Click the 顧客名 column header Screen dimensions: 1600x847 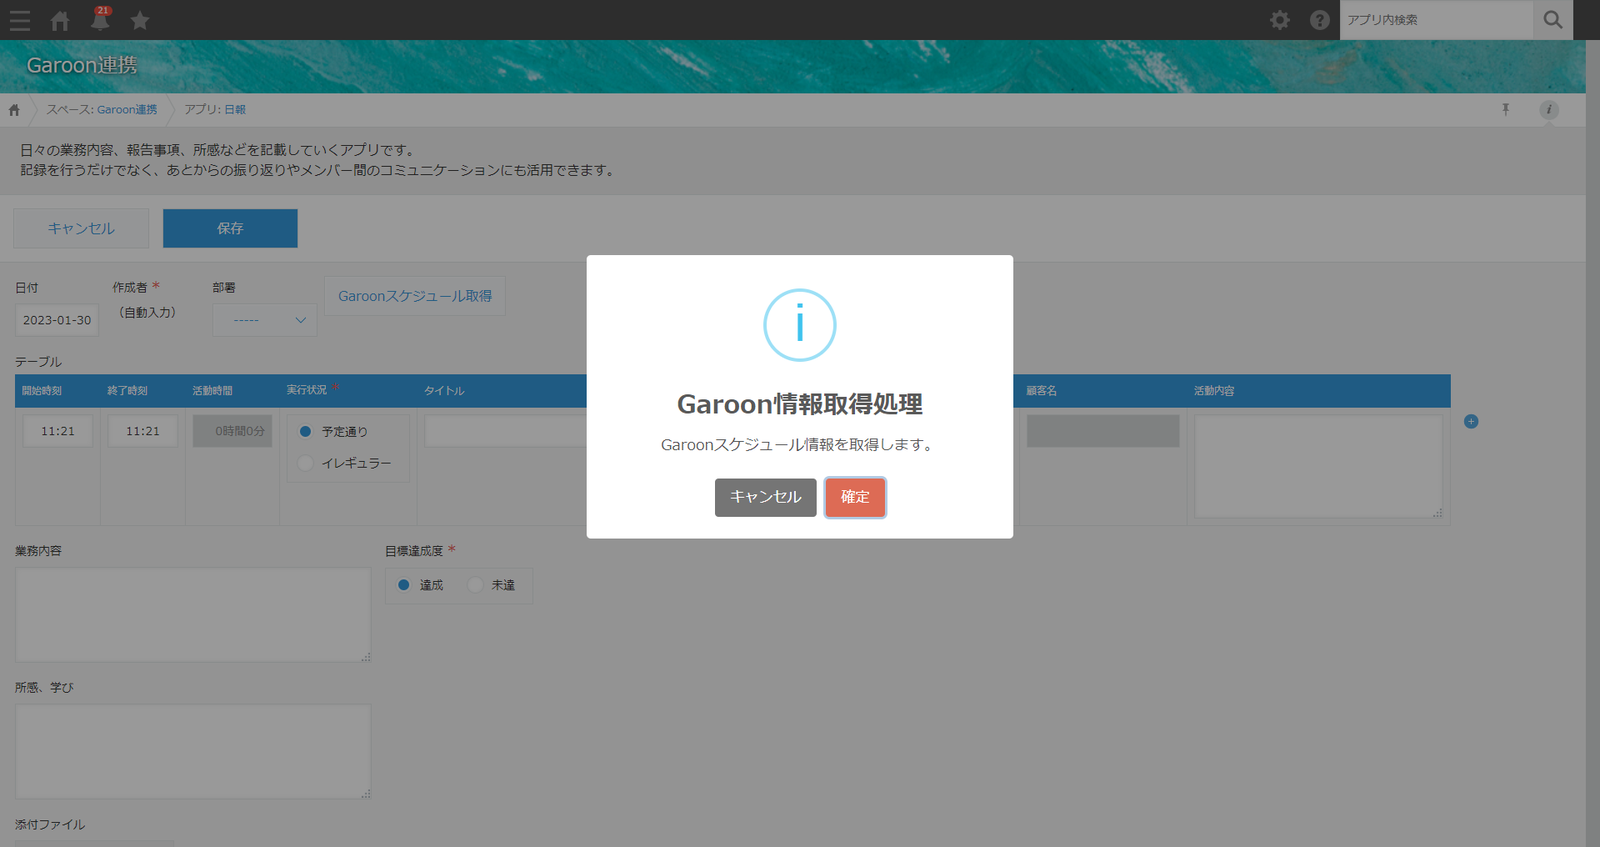tap(1042, 391)
